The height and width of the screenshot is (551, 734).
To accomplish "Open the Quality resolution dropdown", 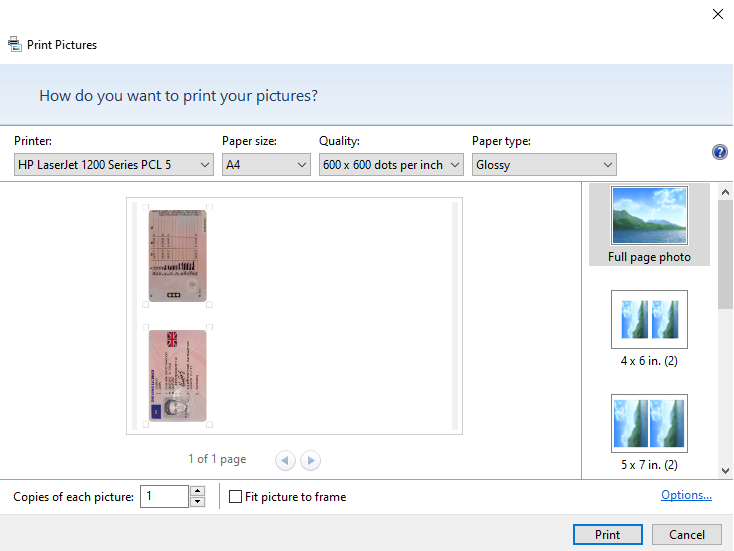I will tap(391, 165).
